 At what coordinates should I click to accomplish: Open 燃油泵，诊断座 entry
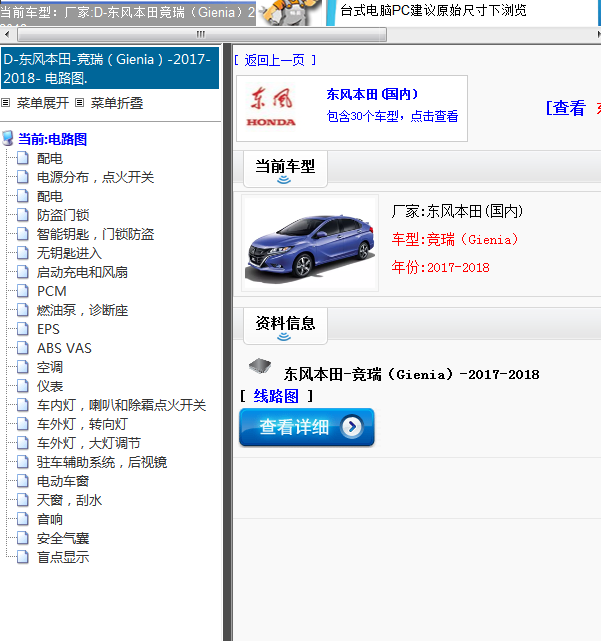pyautogui.click(x=82, y=310)
